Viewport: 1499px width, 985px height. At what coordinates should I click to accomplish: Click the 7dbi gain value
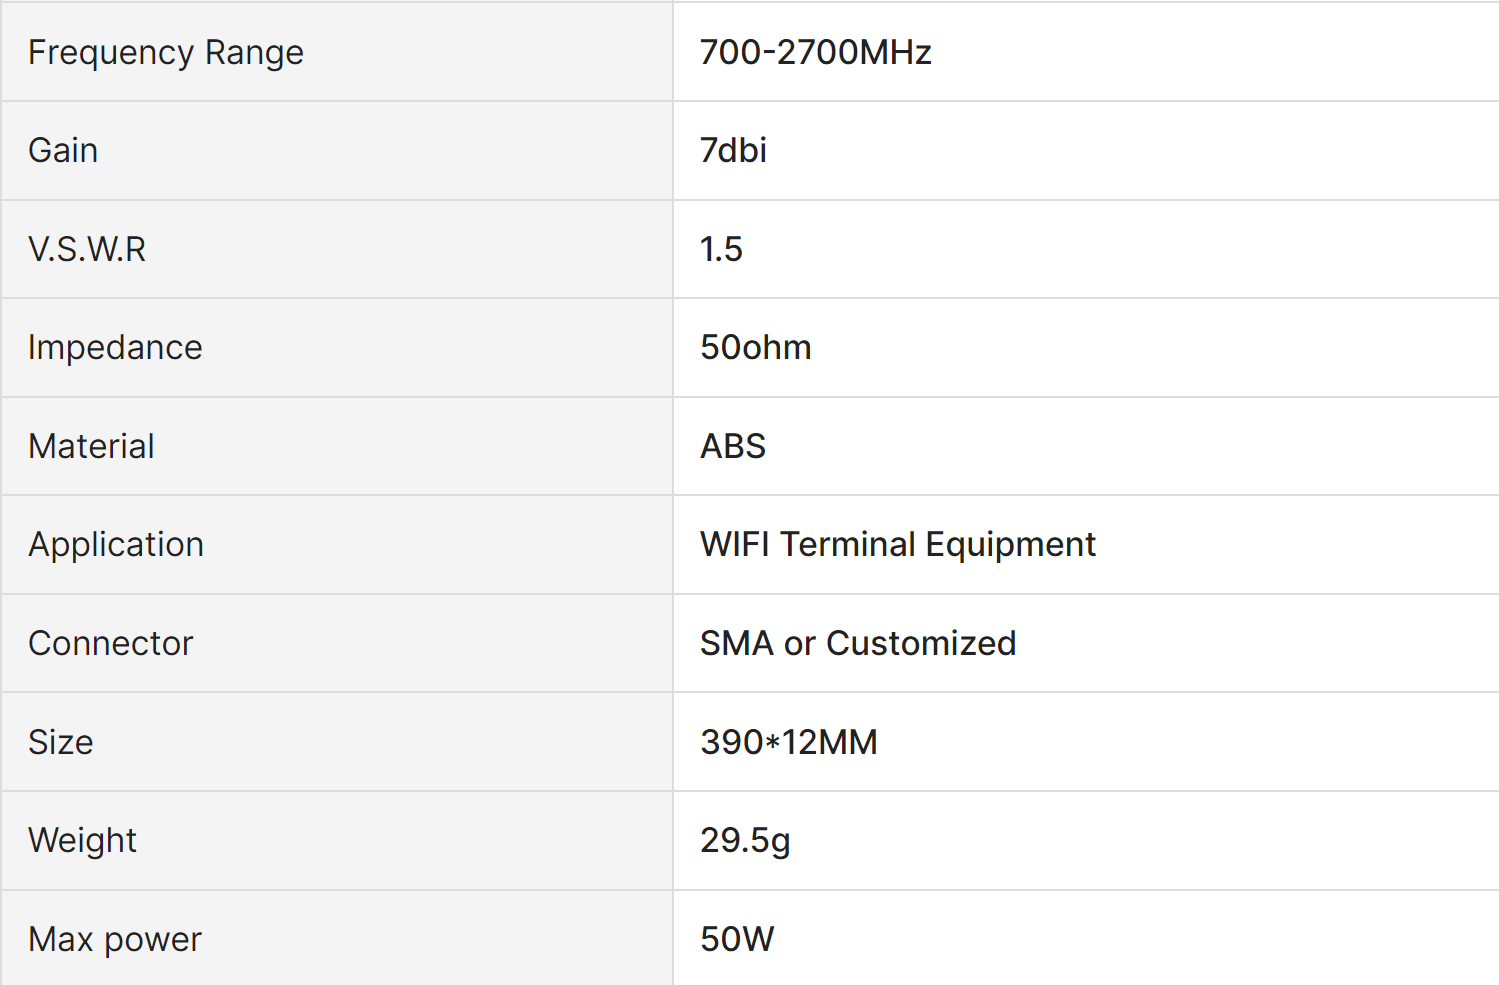click(x=733, y=150)
